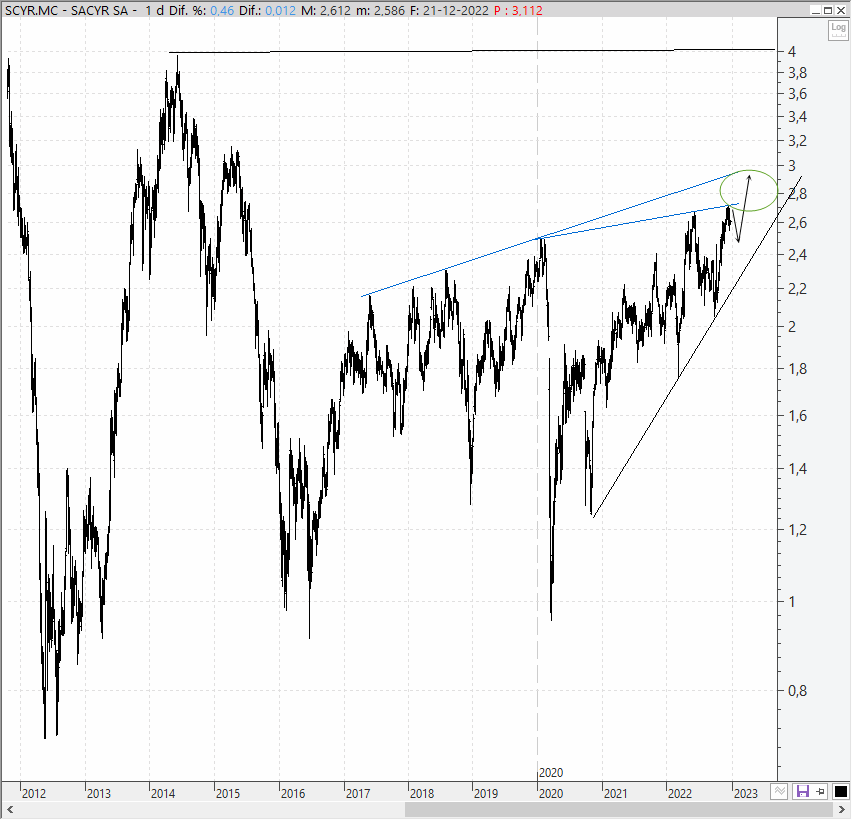Click the 'Dif. %: 0,46' value
Viewport: 852px width, 820px height.
[201, 10]
